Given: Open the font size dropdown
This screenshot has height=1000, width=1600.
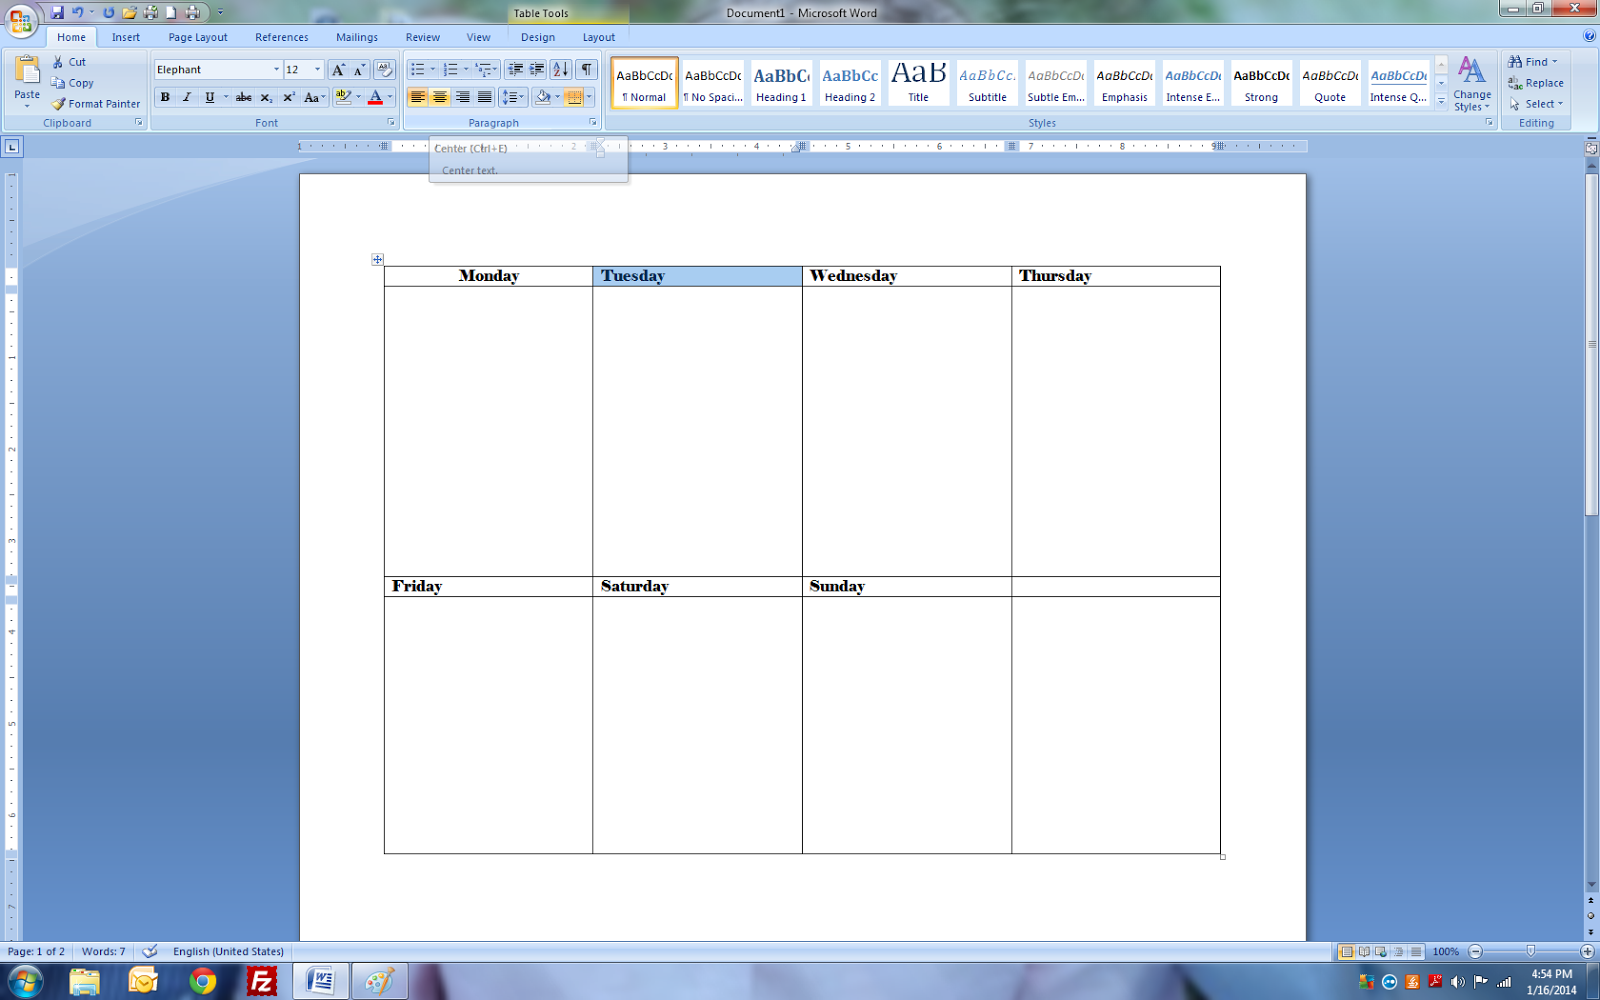Looking at the screenshot, I should point(317,70).
